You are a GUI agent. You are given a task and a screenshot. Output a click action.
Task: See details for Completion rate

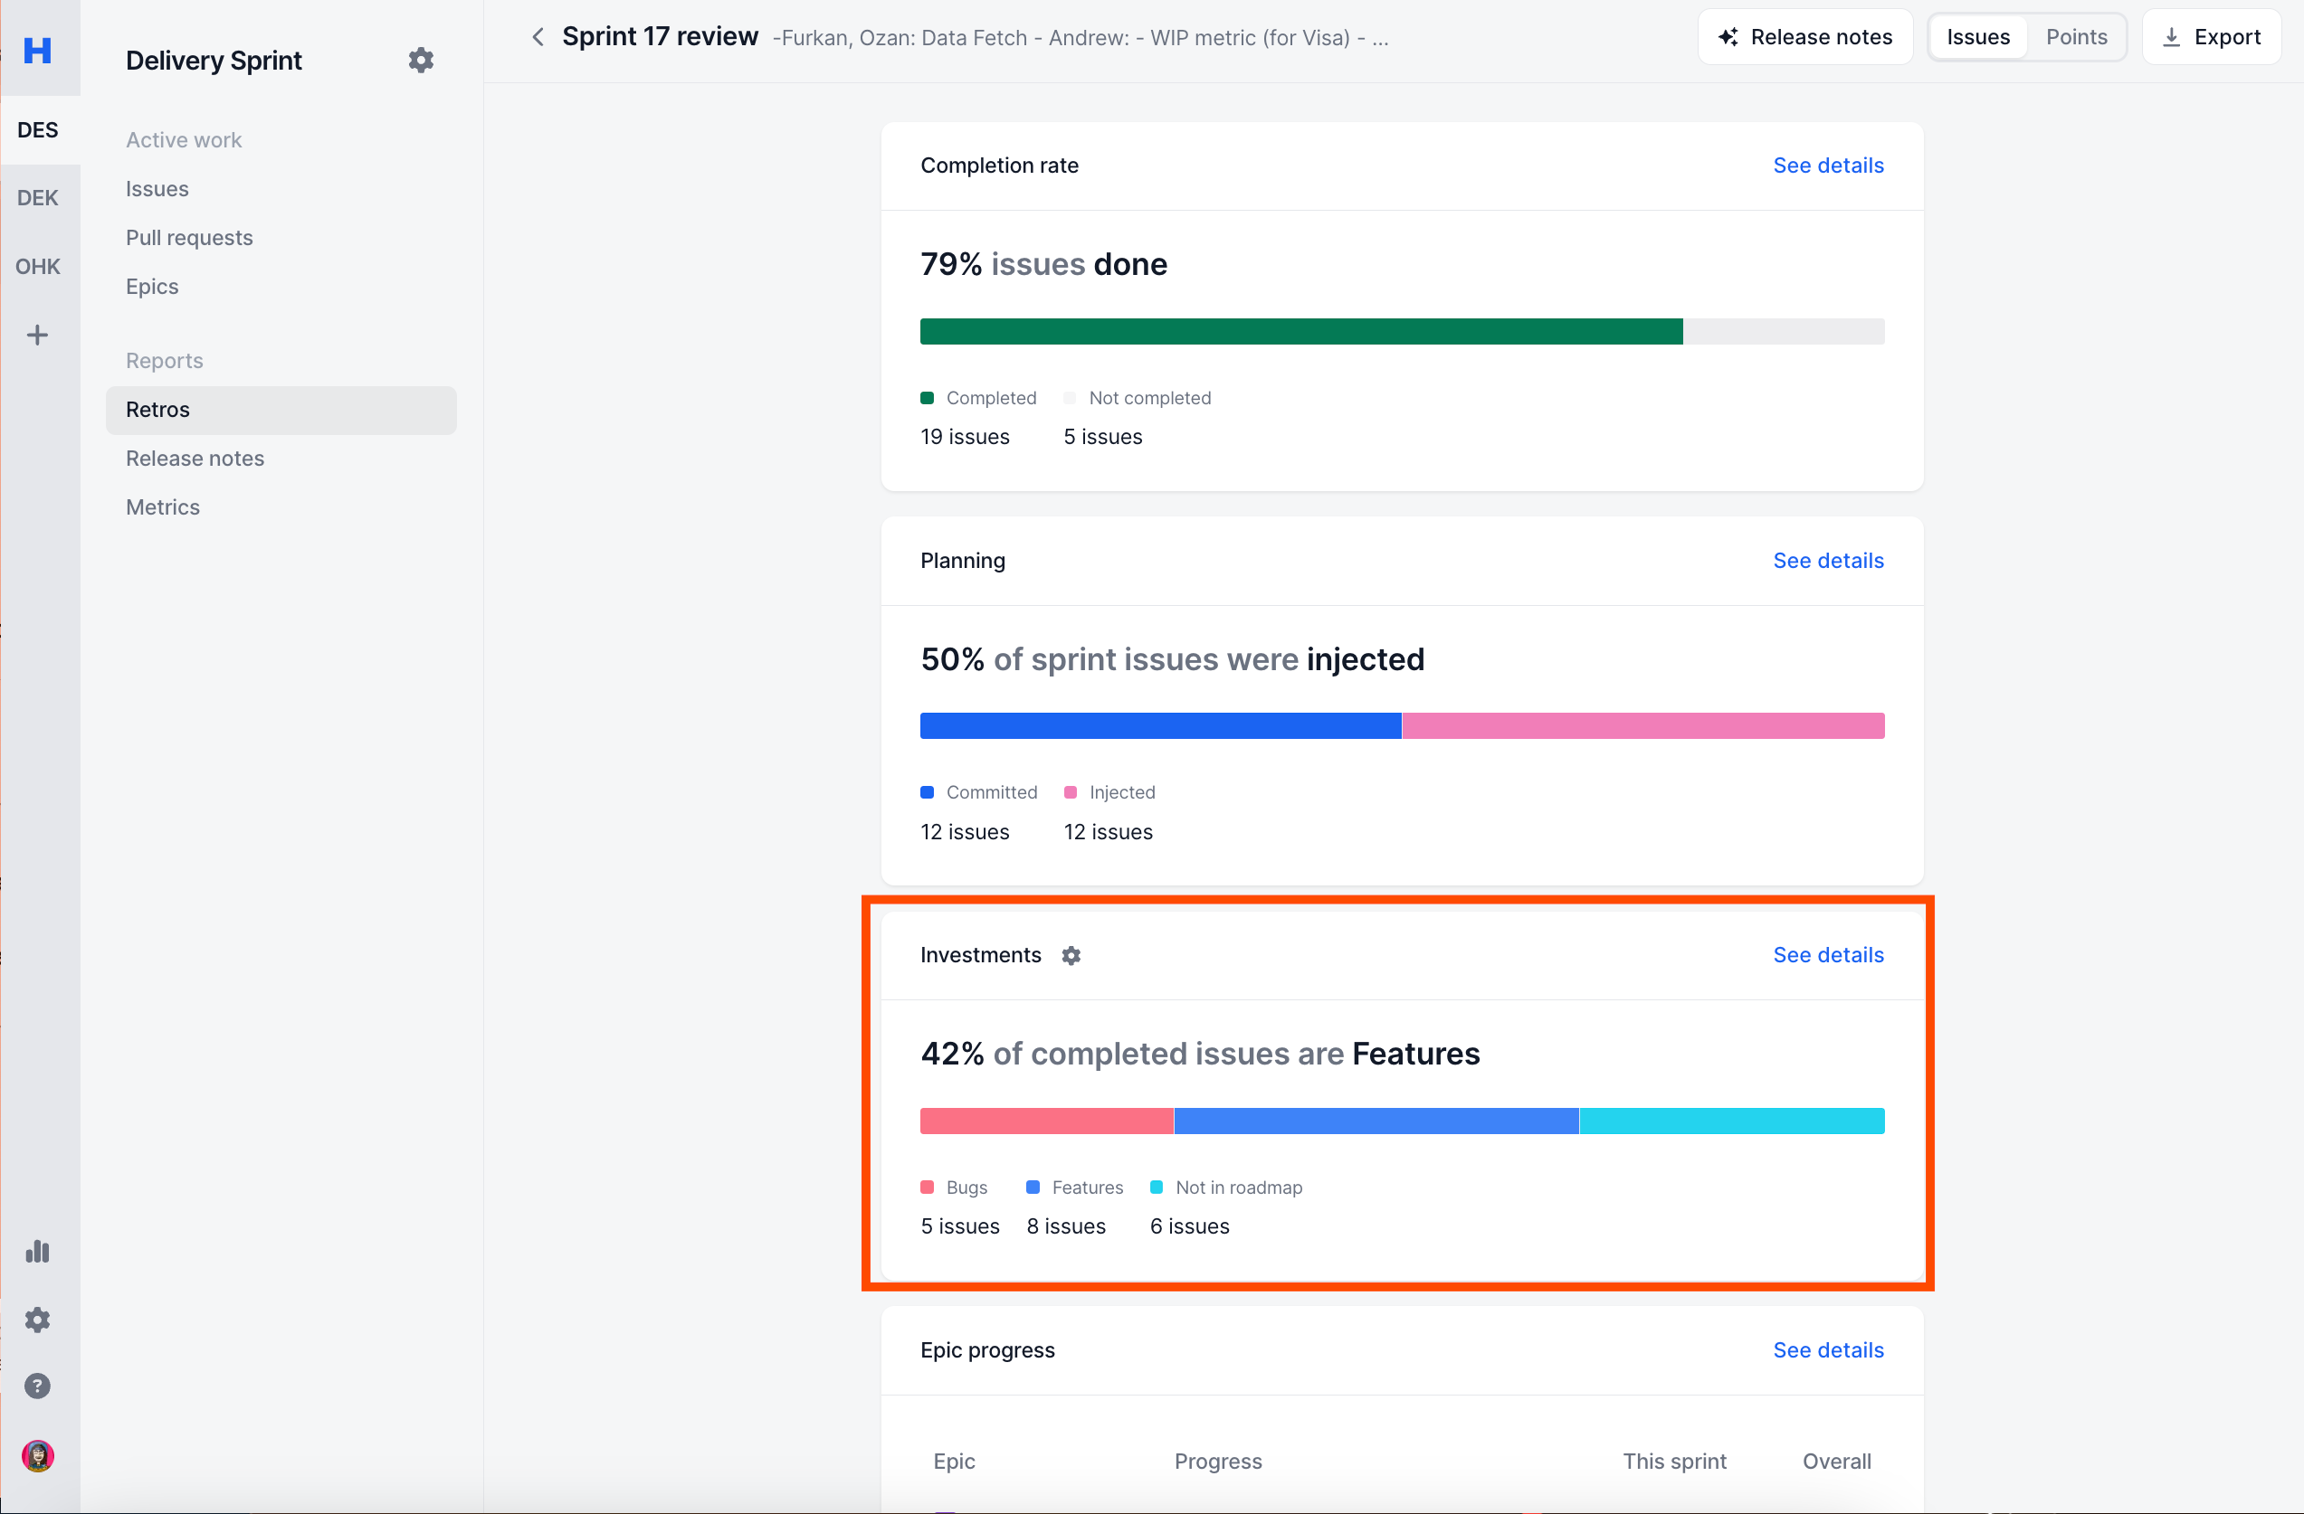(x=1828, y=165)
